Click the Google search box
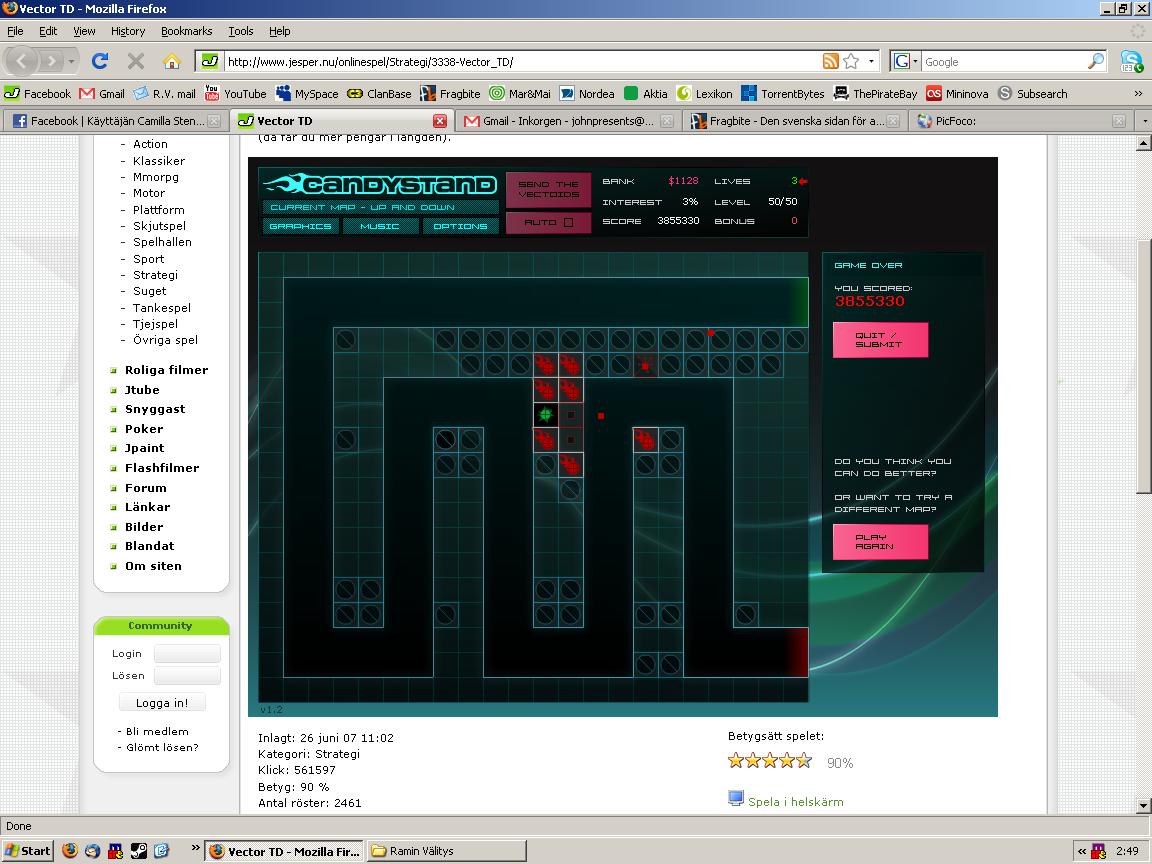Image resolution: width=1152 pixels, height=864 pixels. pyautogui.click(x=1004, y=62)
